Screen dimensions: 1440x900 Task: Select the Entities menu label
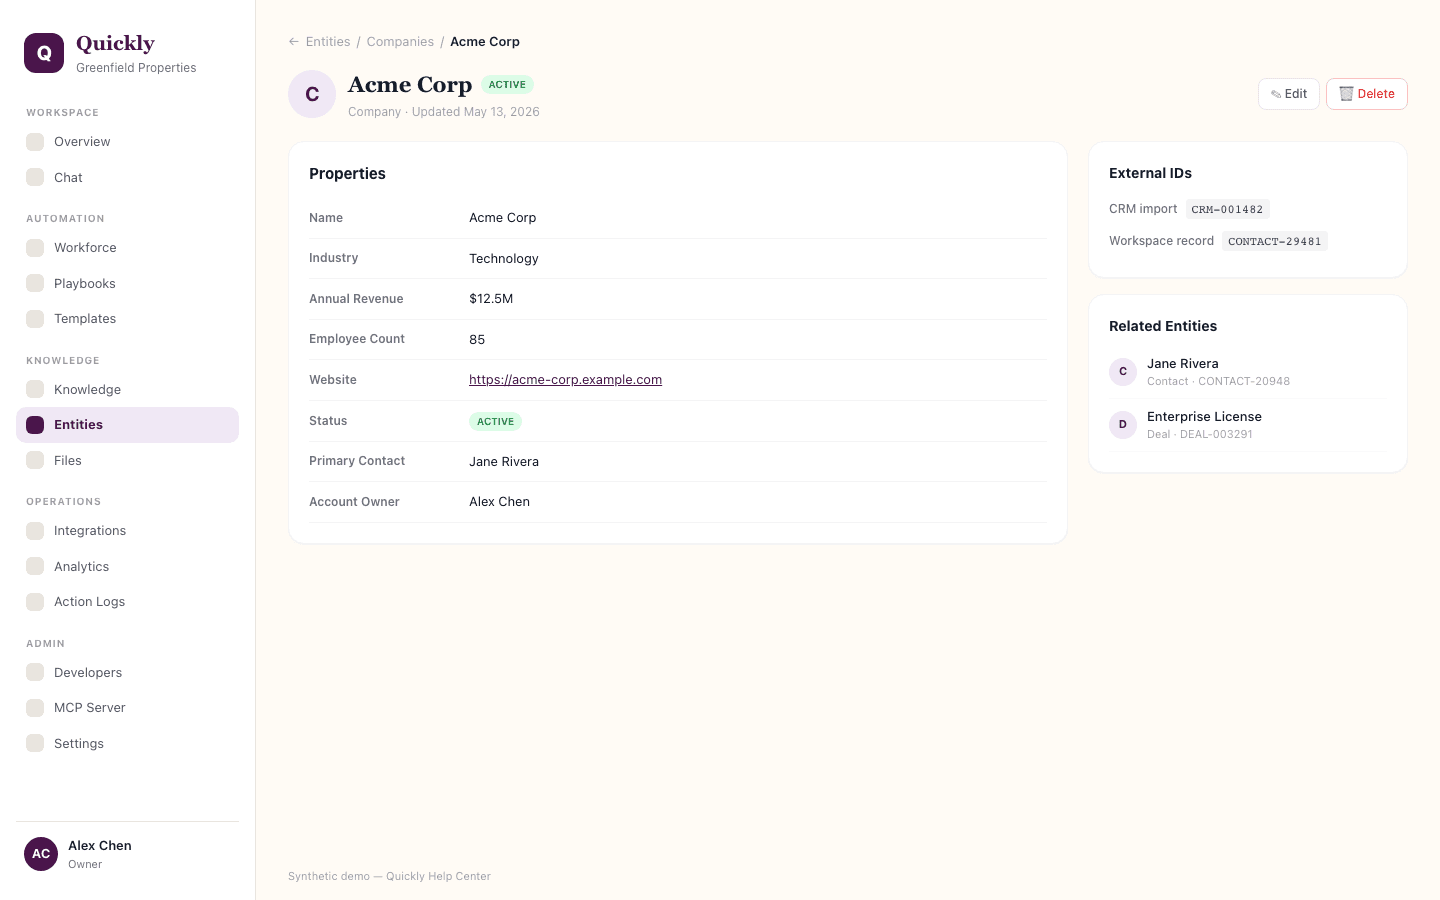click(78, 425)
